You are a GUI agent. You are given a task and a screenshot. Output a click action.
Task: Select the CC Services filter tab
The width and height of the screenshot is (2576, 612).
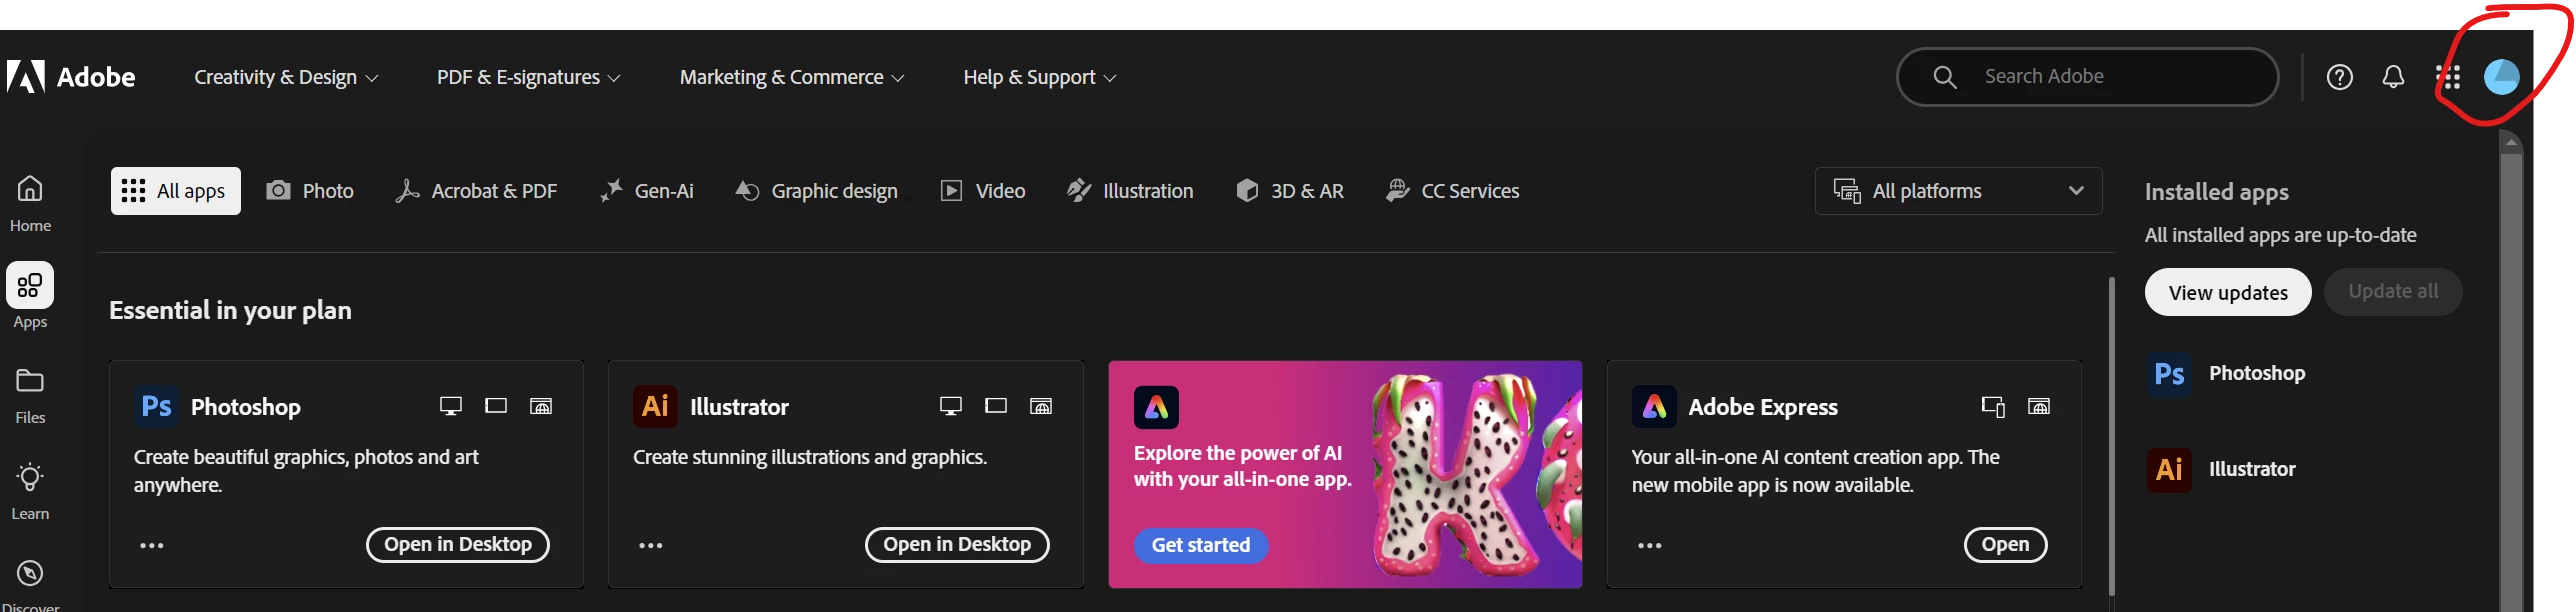1453,191
